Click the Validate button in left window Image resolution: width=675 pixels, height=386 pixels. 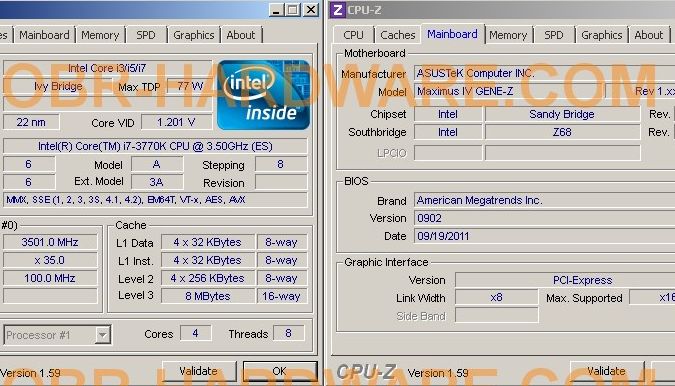pos(198,371)
